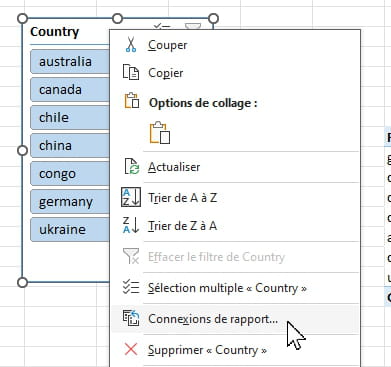
Task: Click the paste clipboard icon under Options de collage
Action: 160,133
